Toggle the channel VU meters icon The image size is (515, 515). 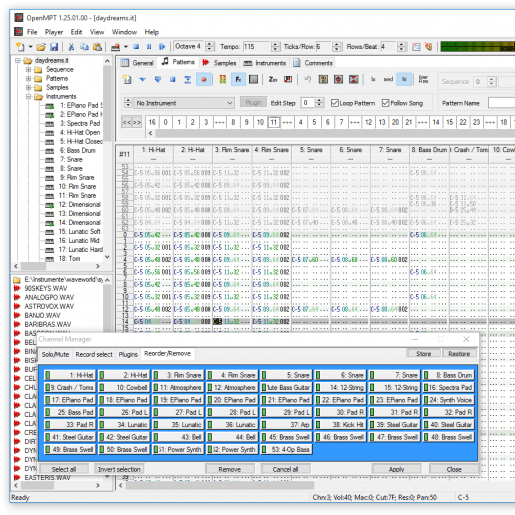(x=222, y=79)
